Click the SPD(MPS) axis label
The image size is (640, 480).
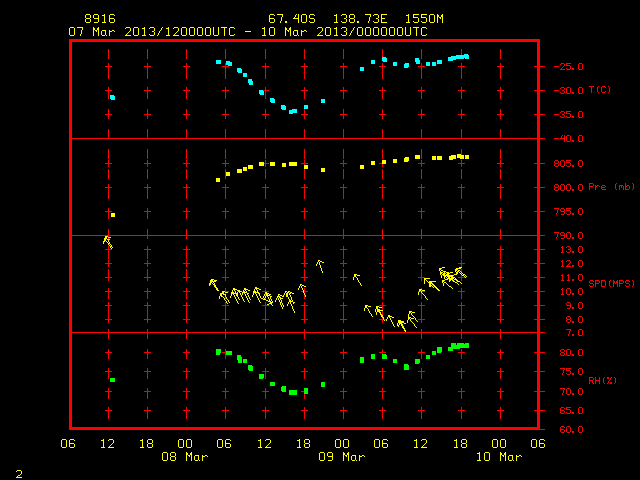click(611, 283)
